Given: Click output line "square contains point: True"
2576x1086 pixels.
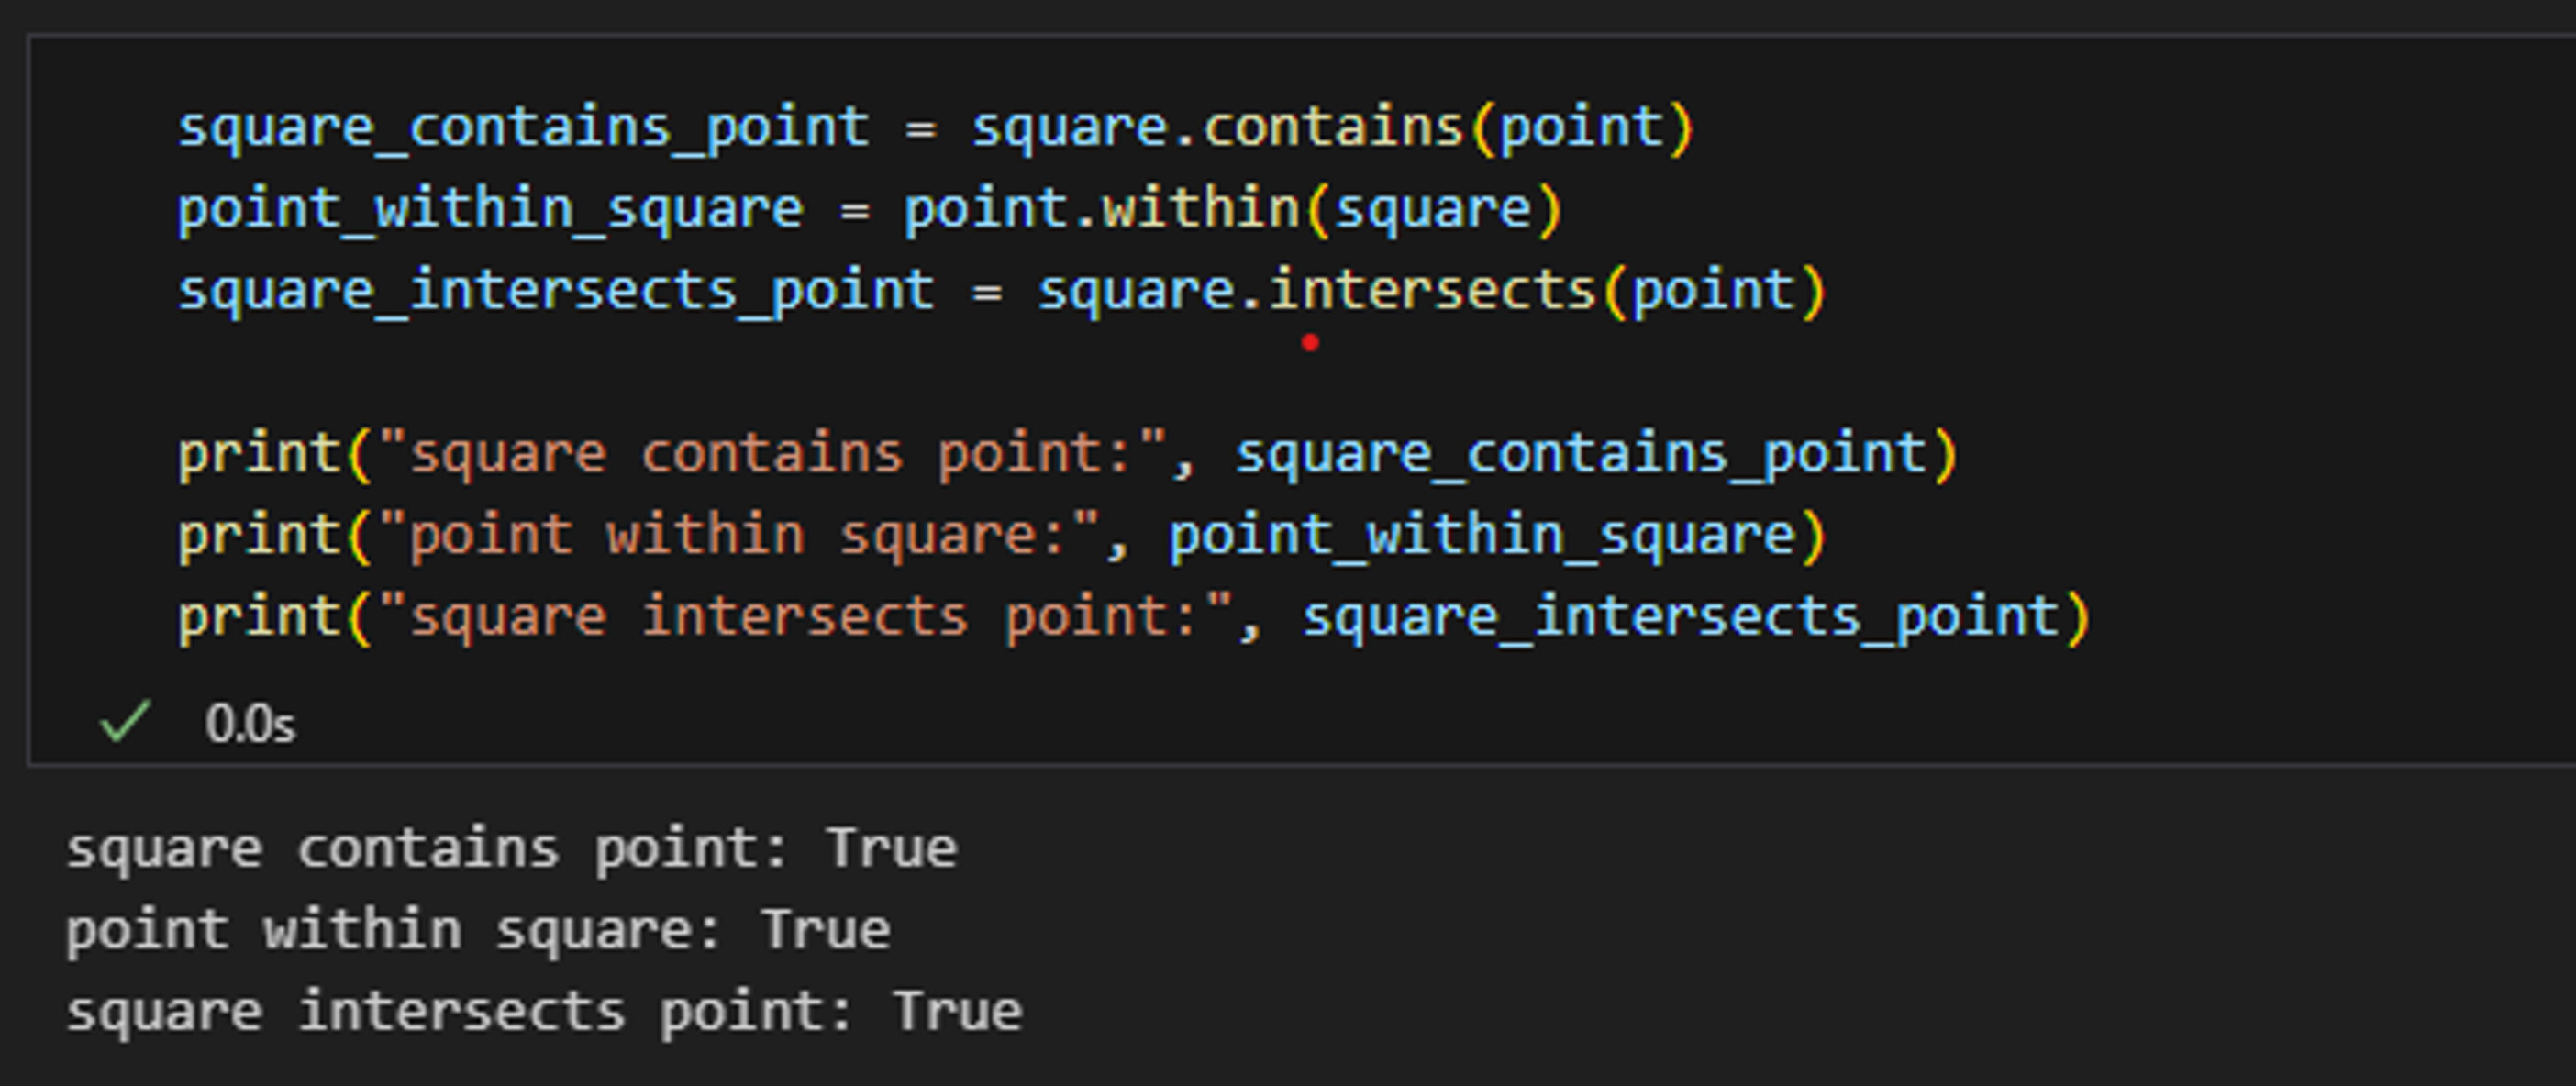Looking at the screenshot, I should pos(511,849).
